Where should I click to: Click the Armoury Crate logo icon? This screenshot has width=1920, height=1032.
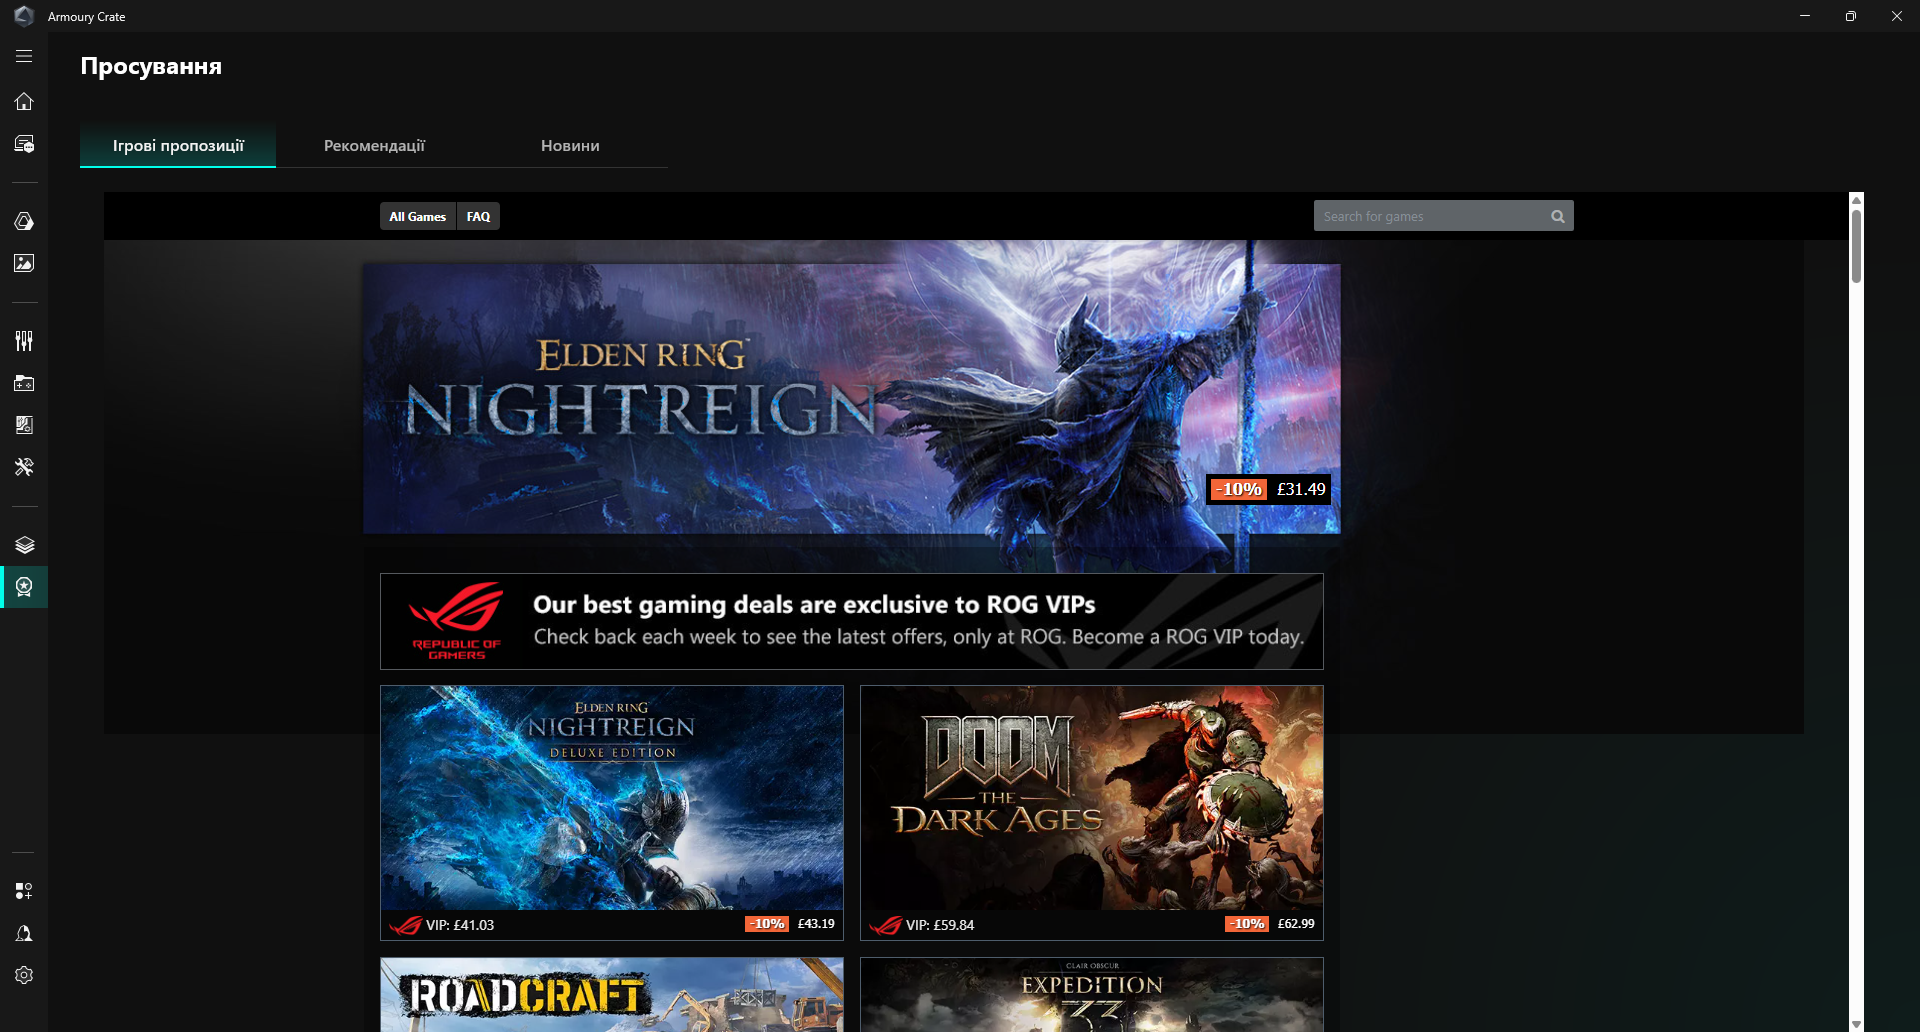[24, 16]
